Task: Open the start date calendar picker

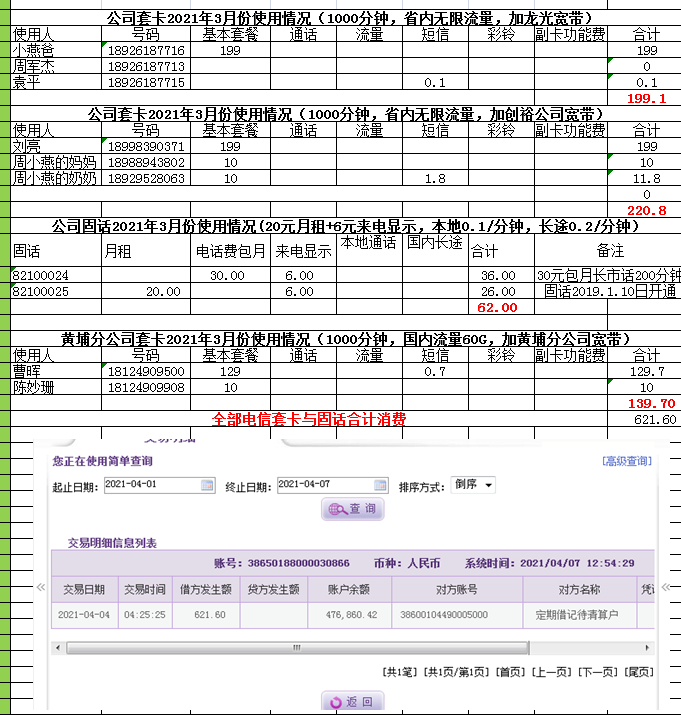Action: pos(208,485)
